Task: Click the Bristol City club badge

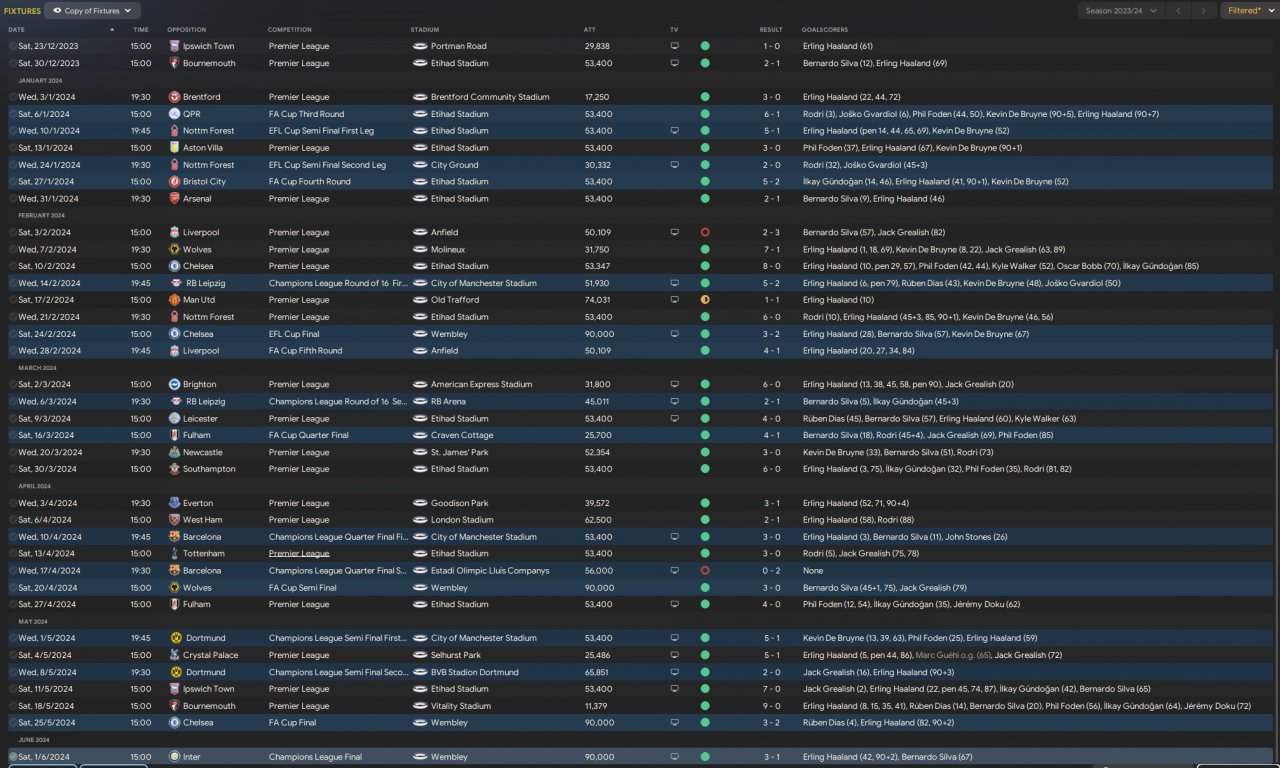Action: coord(174,182)
